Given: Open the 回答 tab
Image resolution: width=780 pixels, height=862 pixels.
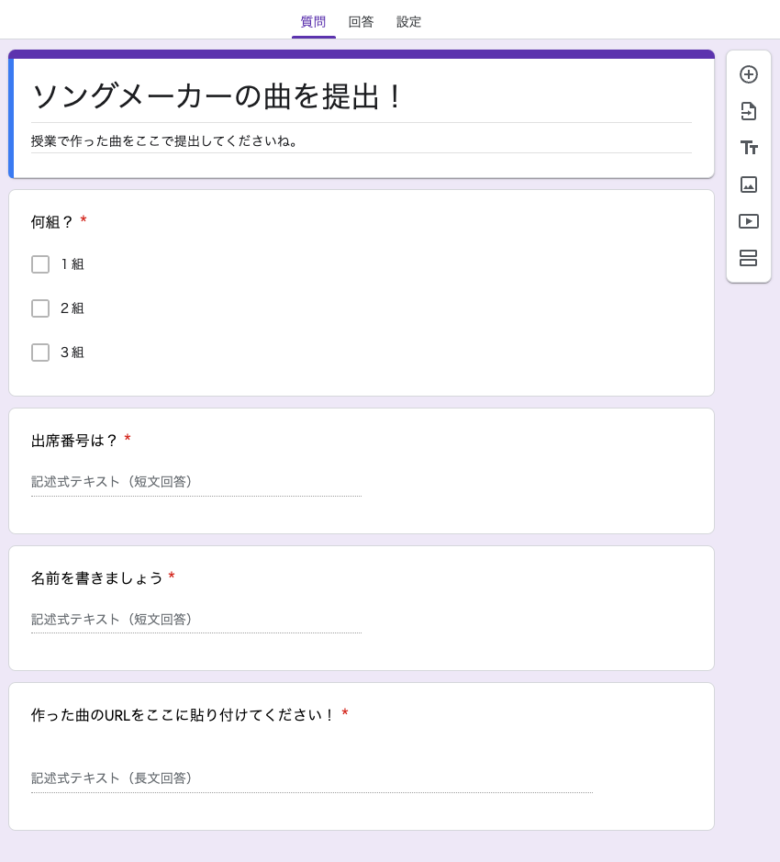Looking at the screenshot, I should click(x=361, y=22).
